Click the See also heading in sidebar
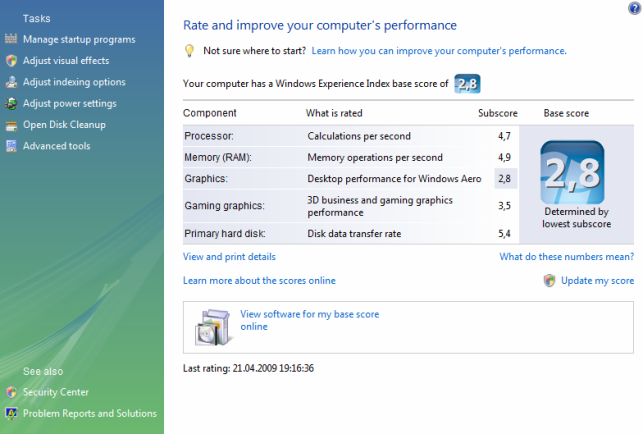 (43, 371)
